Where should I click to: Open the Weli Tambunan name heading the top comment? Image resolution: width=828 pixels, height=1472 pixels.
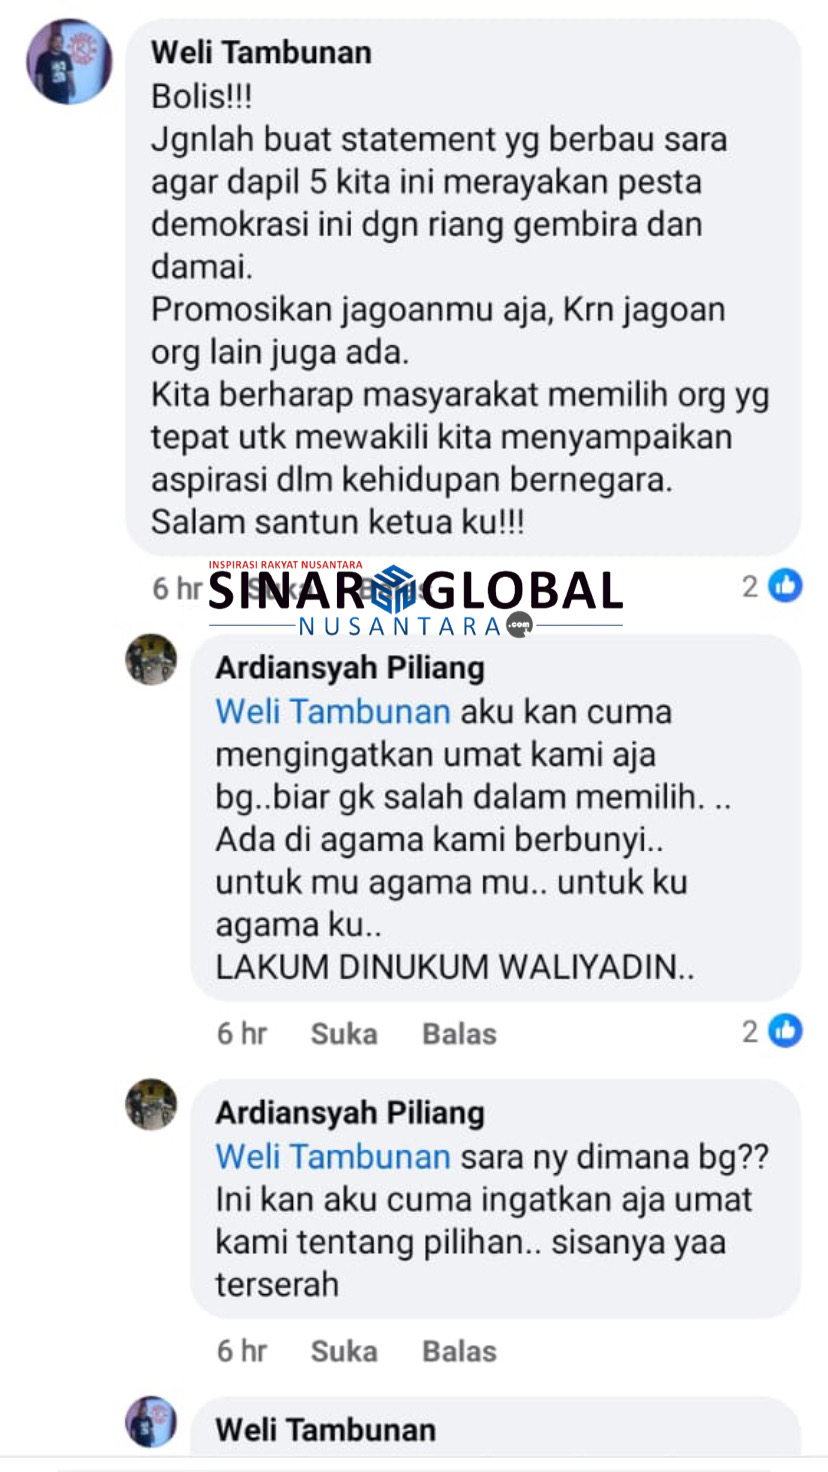[261, 52]
